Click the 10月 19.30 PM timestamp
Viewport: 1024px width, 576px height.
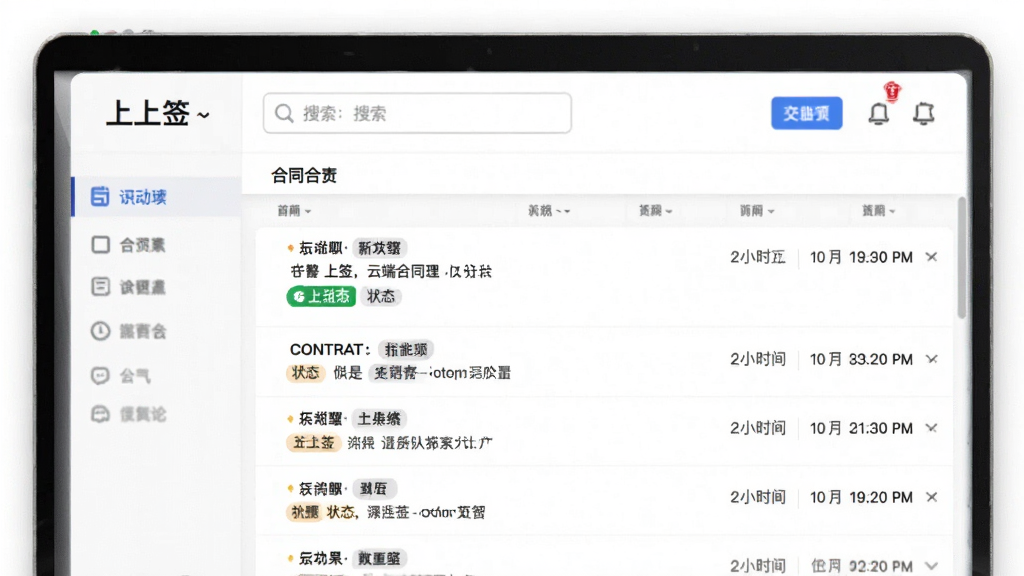coord(861,257)
